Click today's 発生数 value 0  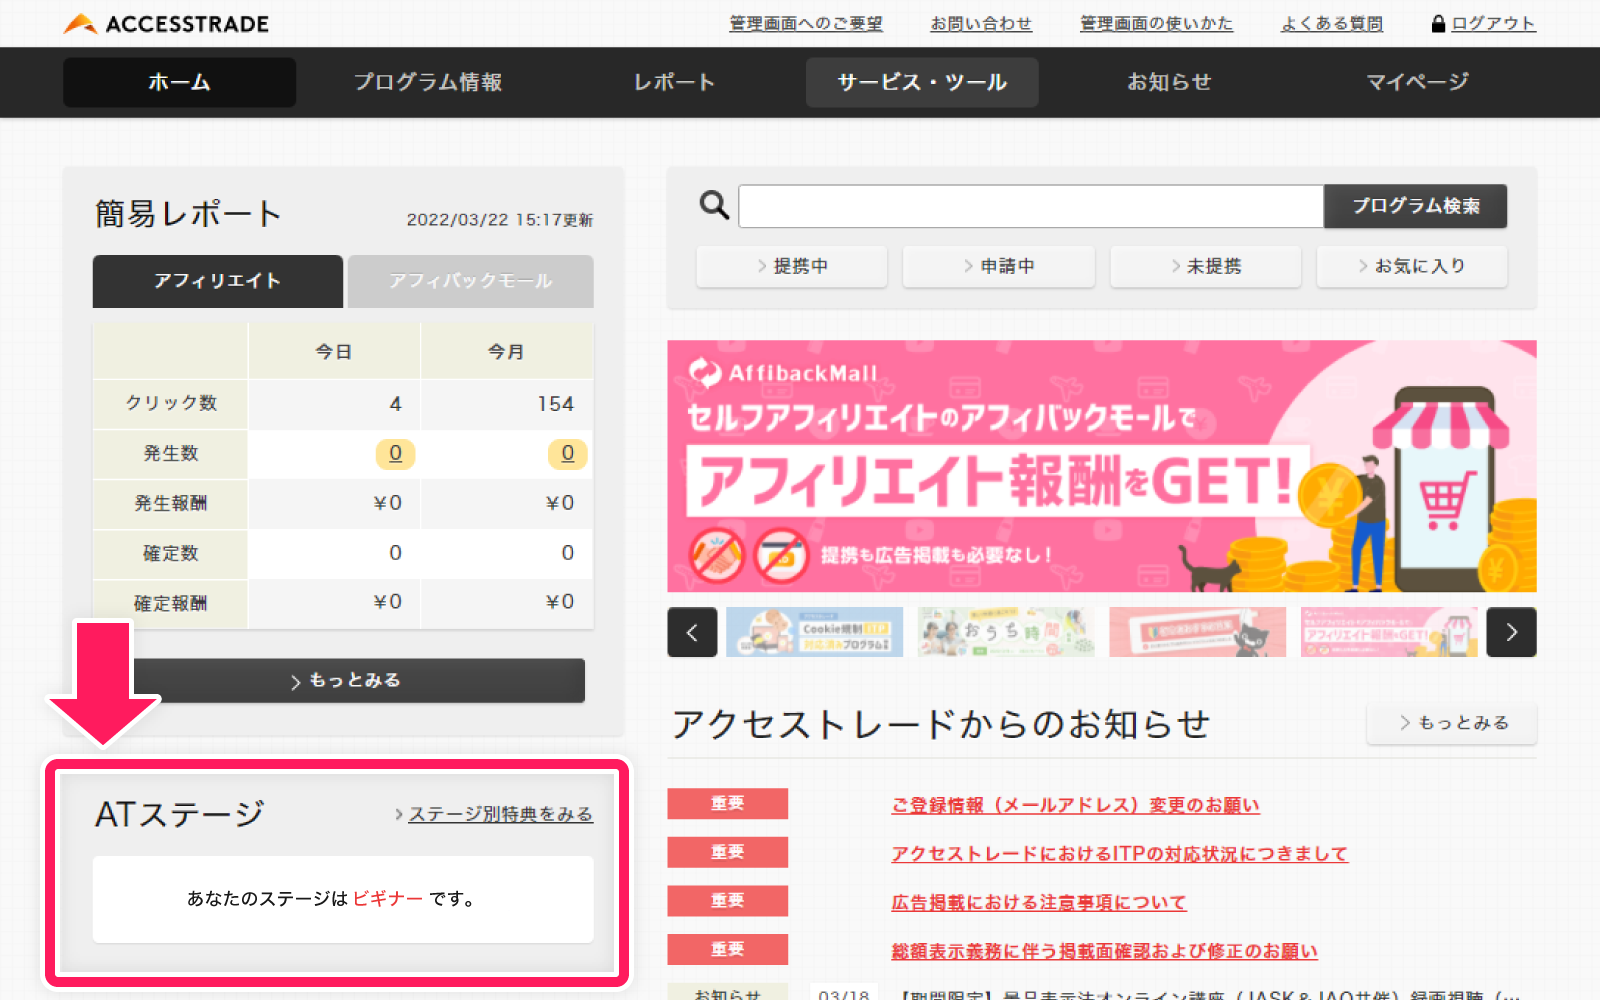[x=395, y=454]
